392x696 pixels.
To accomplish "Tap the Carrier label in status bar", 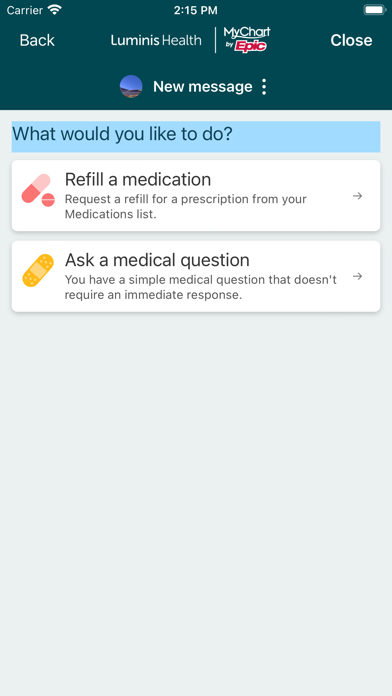I will coord(24,10).
